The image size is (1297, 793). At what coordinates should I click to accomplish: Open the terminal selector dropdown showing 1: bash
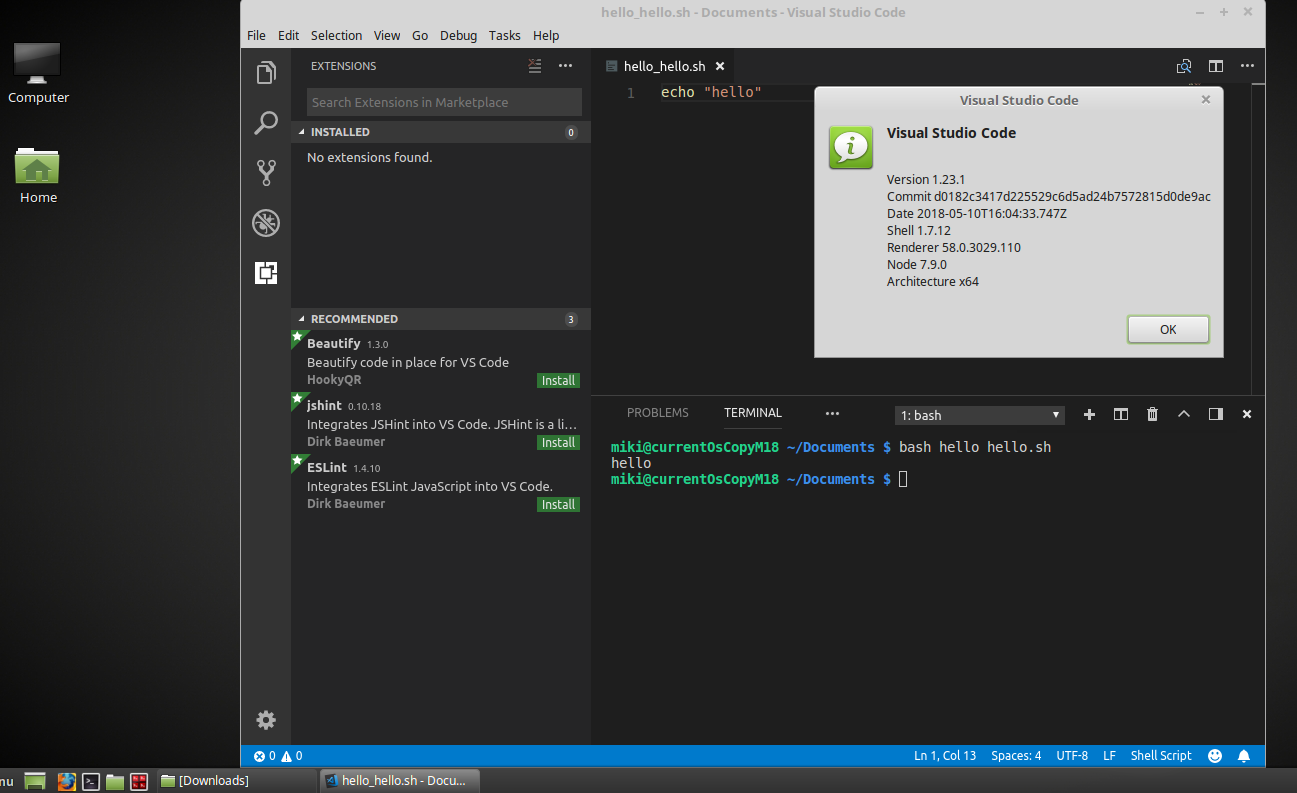pos(978,413)
